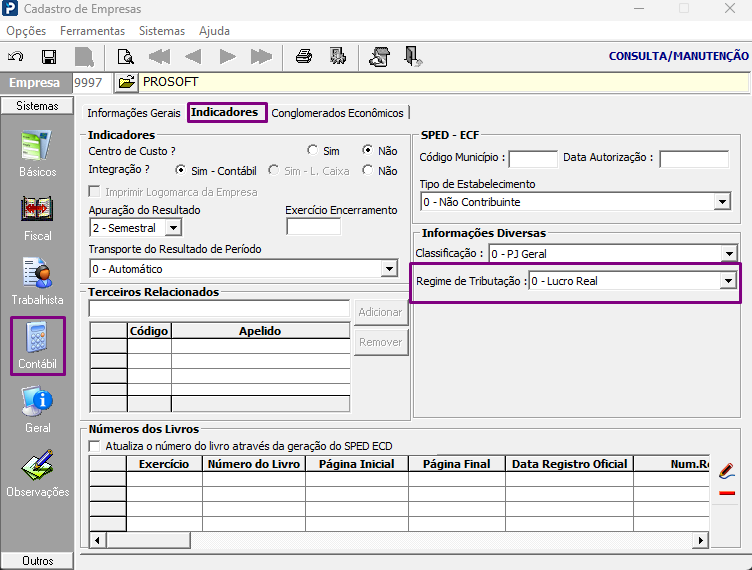Click the horizontal scrollbar thumb of books table

coord(148,540)
